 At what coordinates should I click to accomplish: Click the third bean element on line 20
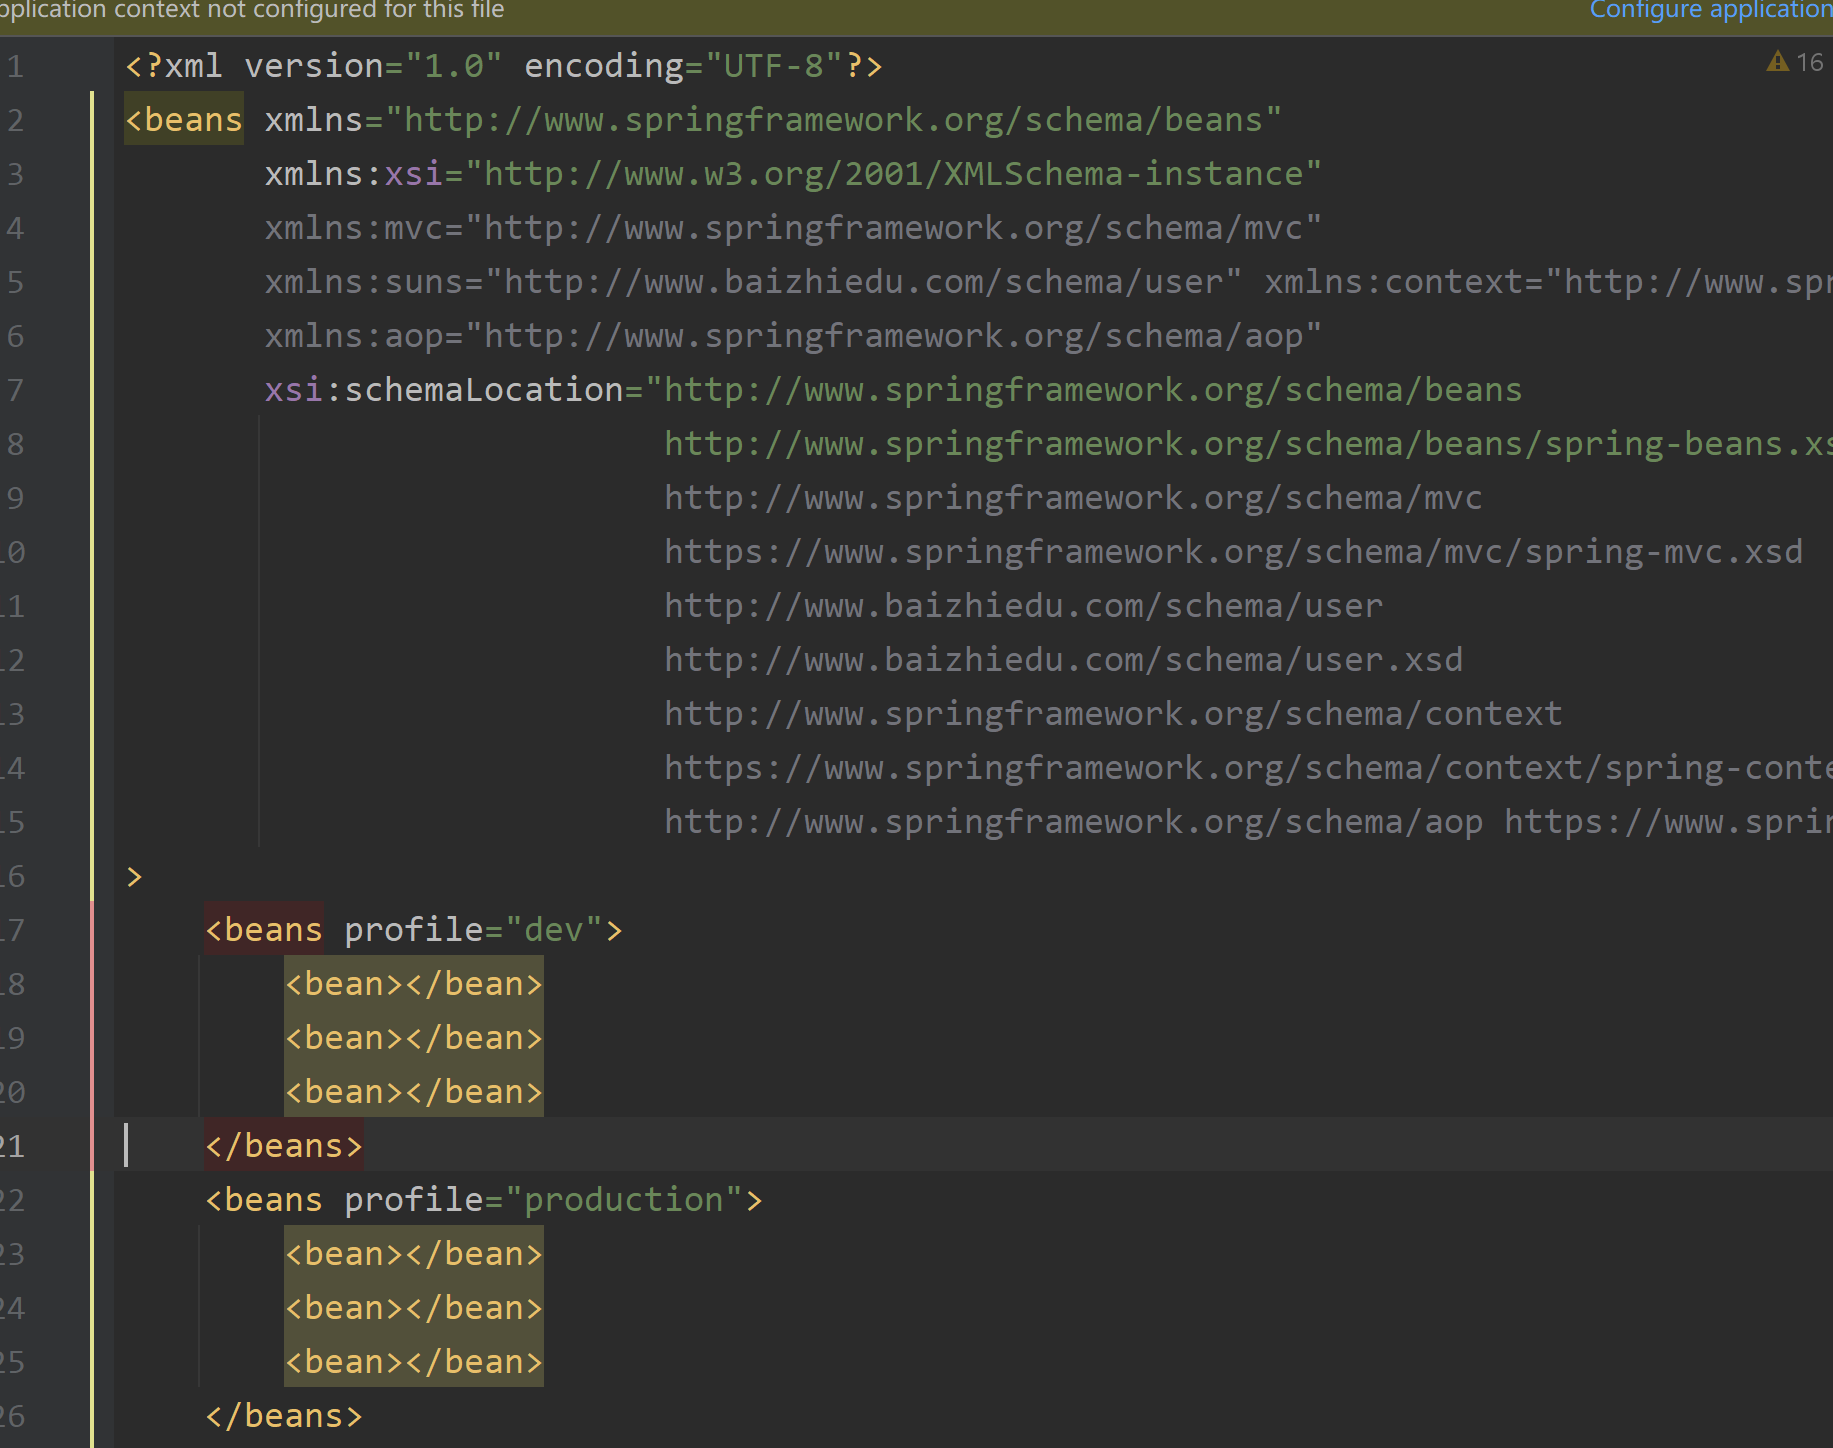[414, 1092]
